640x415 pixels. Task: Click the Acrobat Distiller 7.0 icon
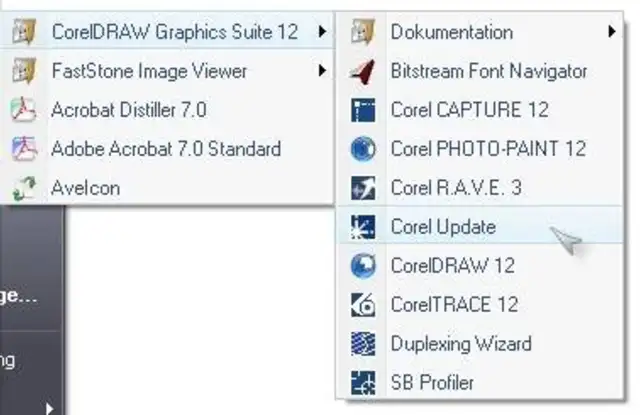click(23, 110)
